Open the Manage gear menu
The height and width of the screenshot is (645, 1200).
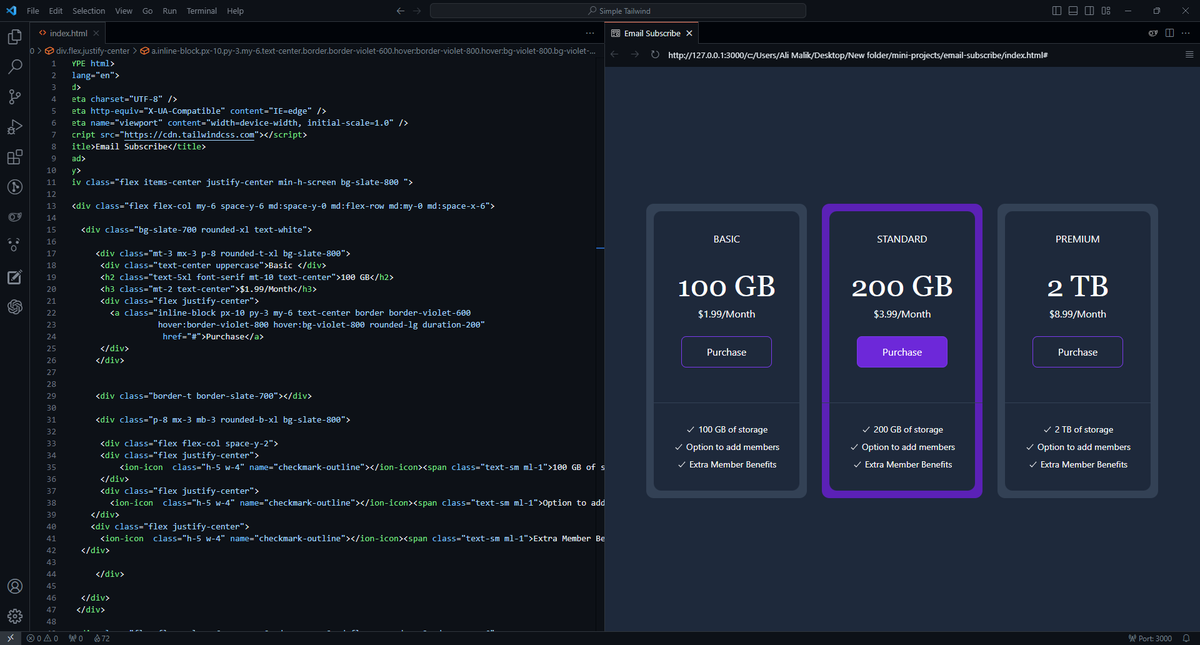pos(15,616)
